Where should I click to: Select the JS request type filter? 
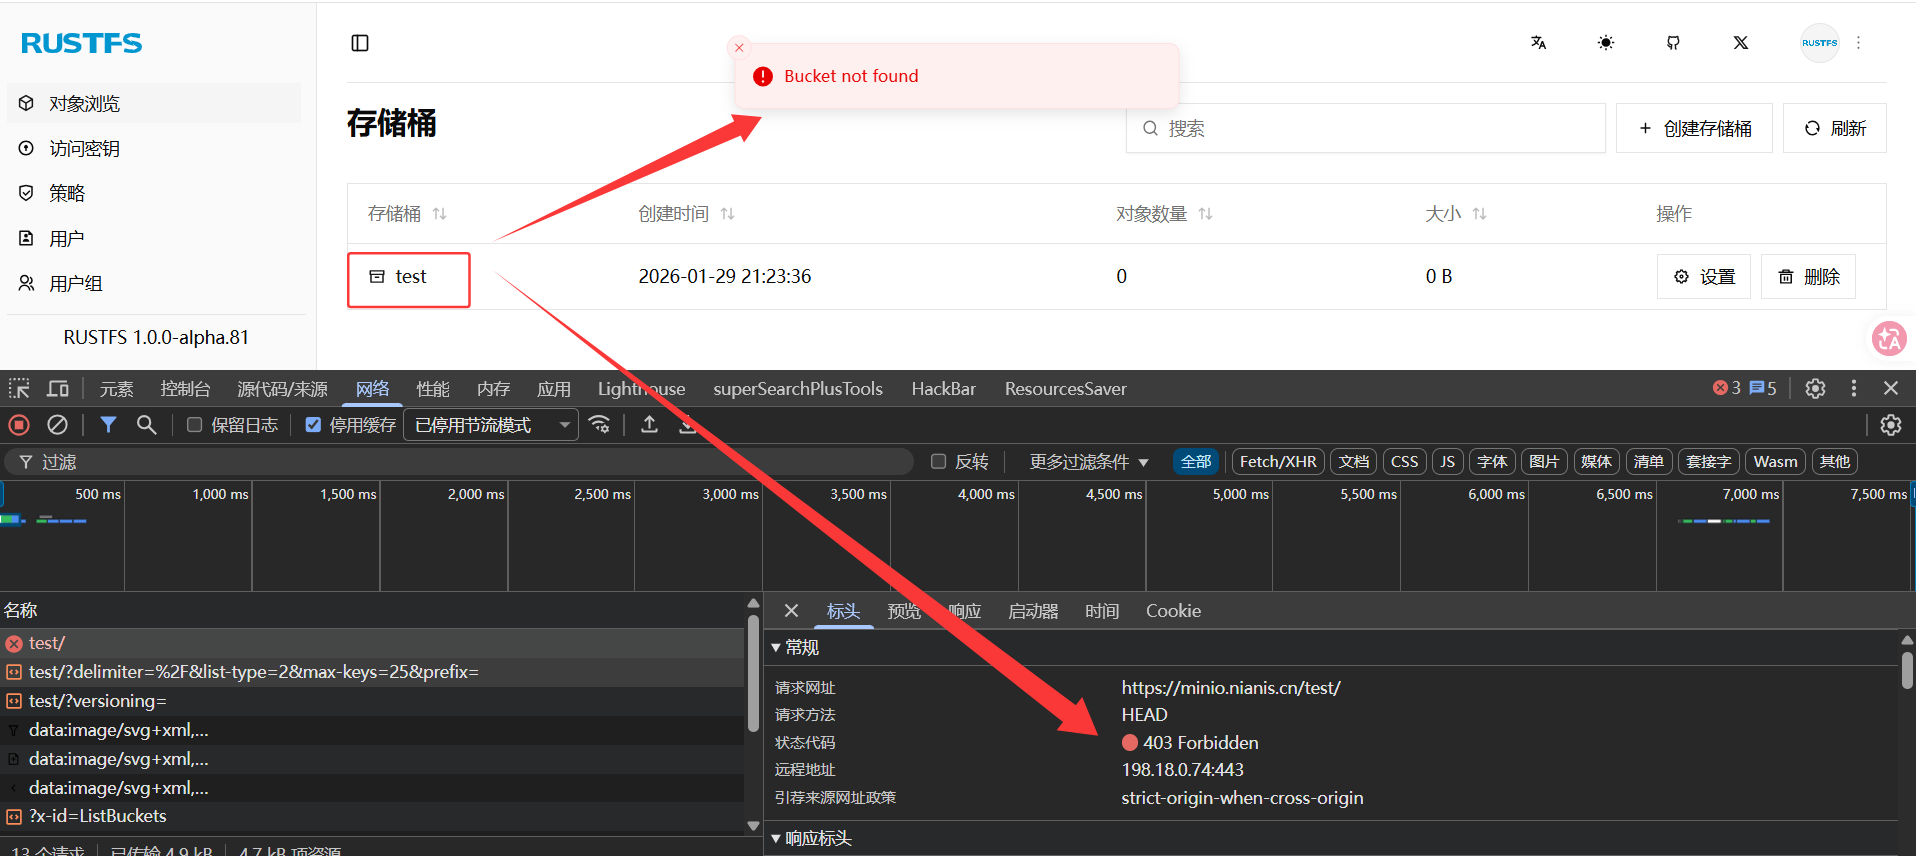click(1447, 461)
